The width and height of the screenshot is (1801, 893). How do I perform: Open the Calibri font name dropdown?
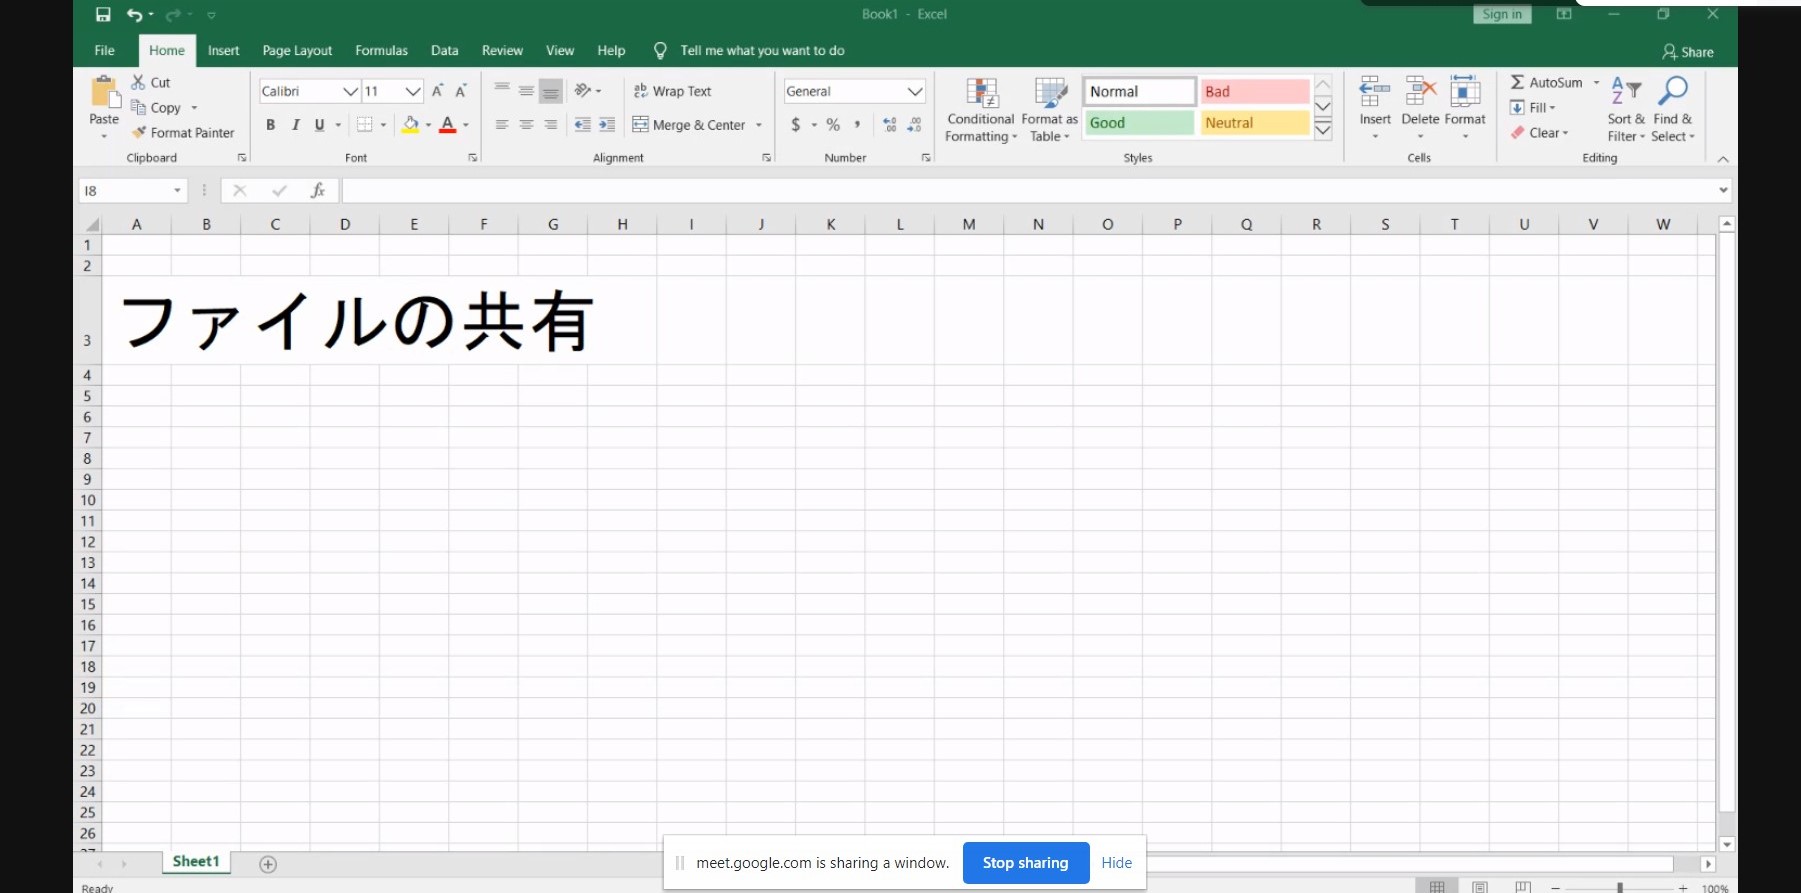coord(350,91)
